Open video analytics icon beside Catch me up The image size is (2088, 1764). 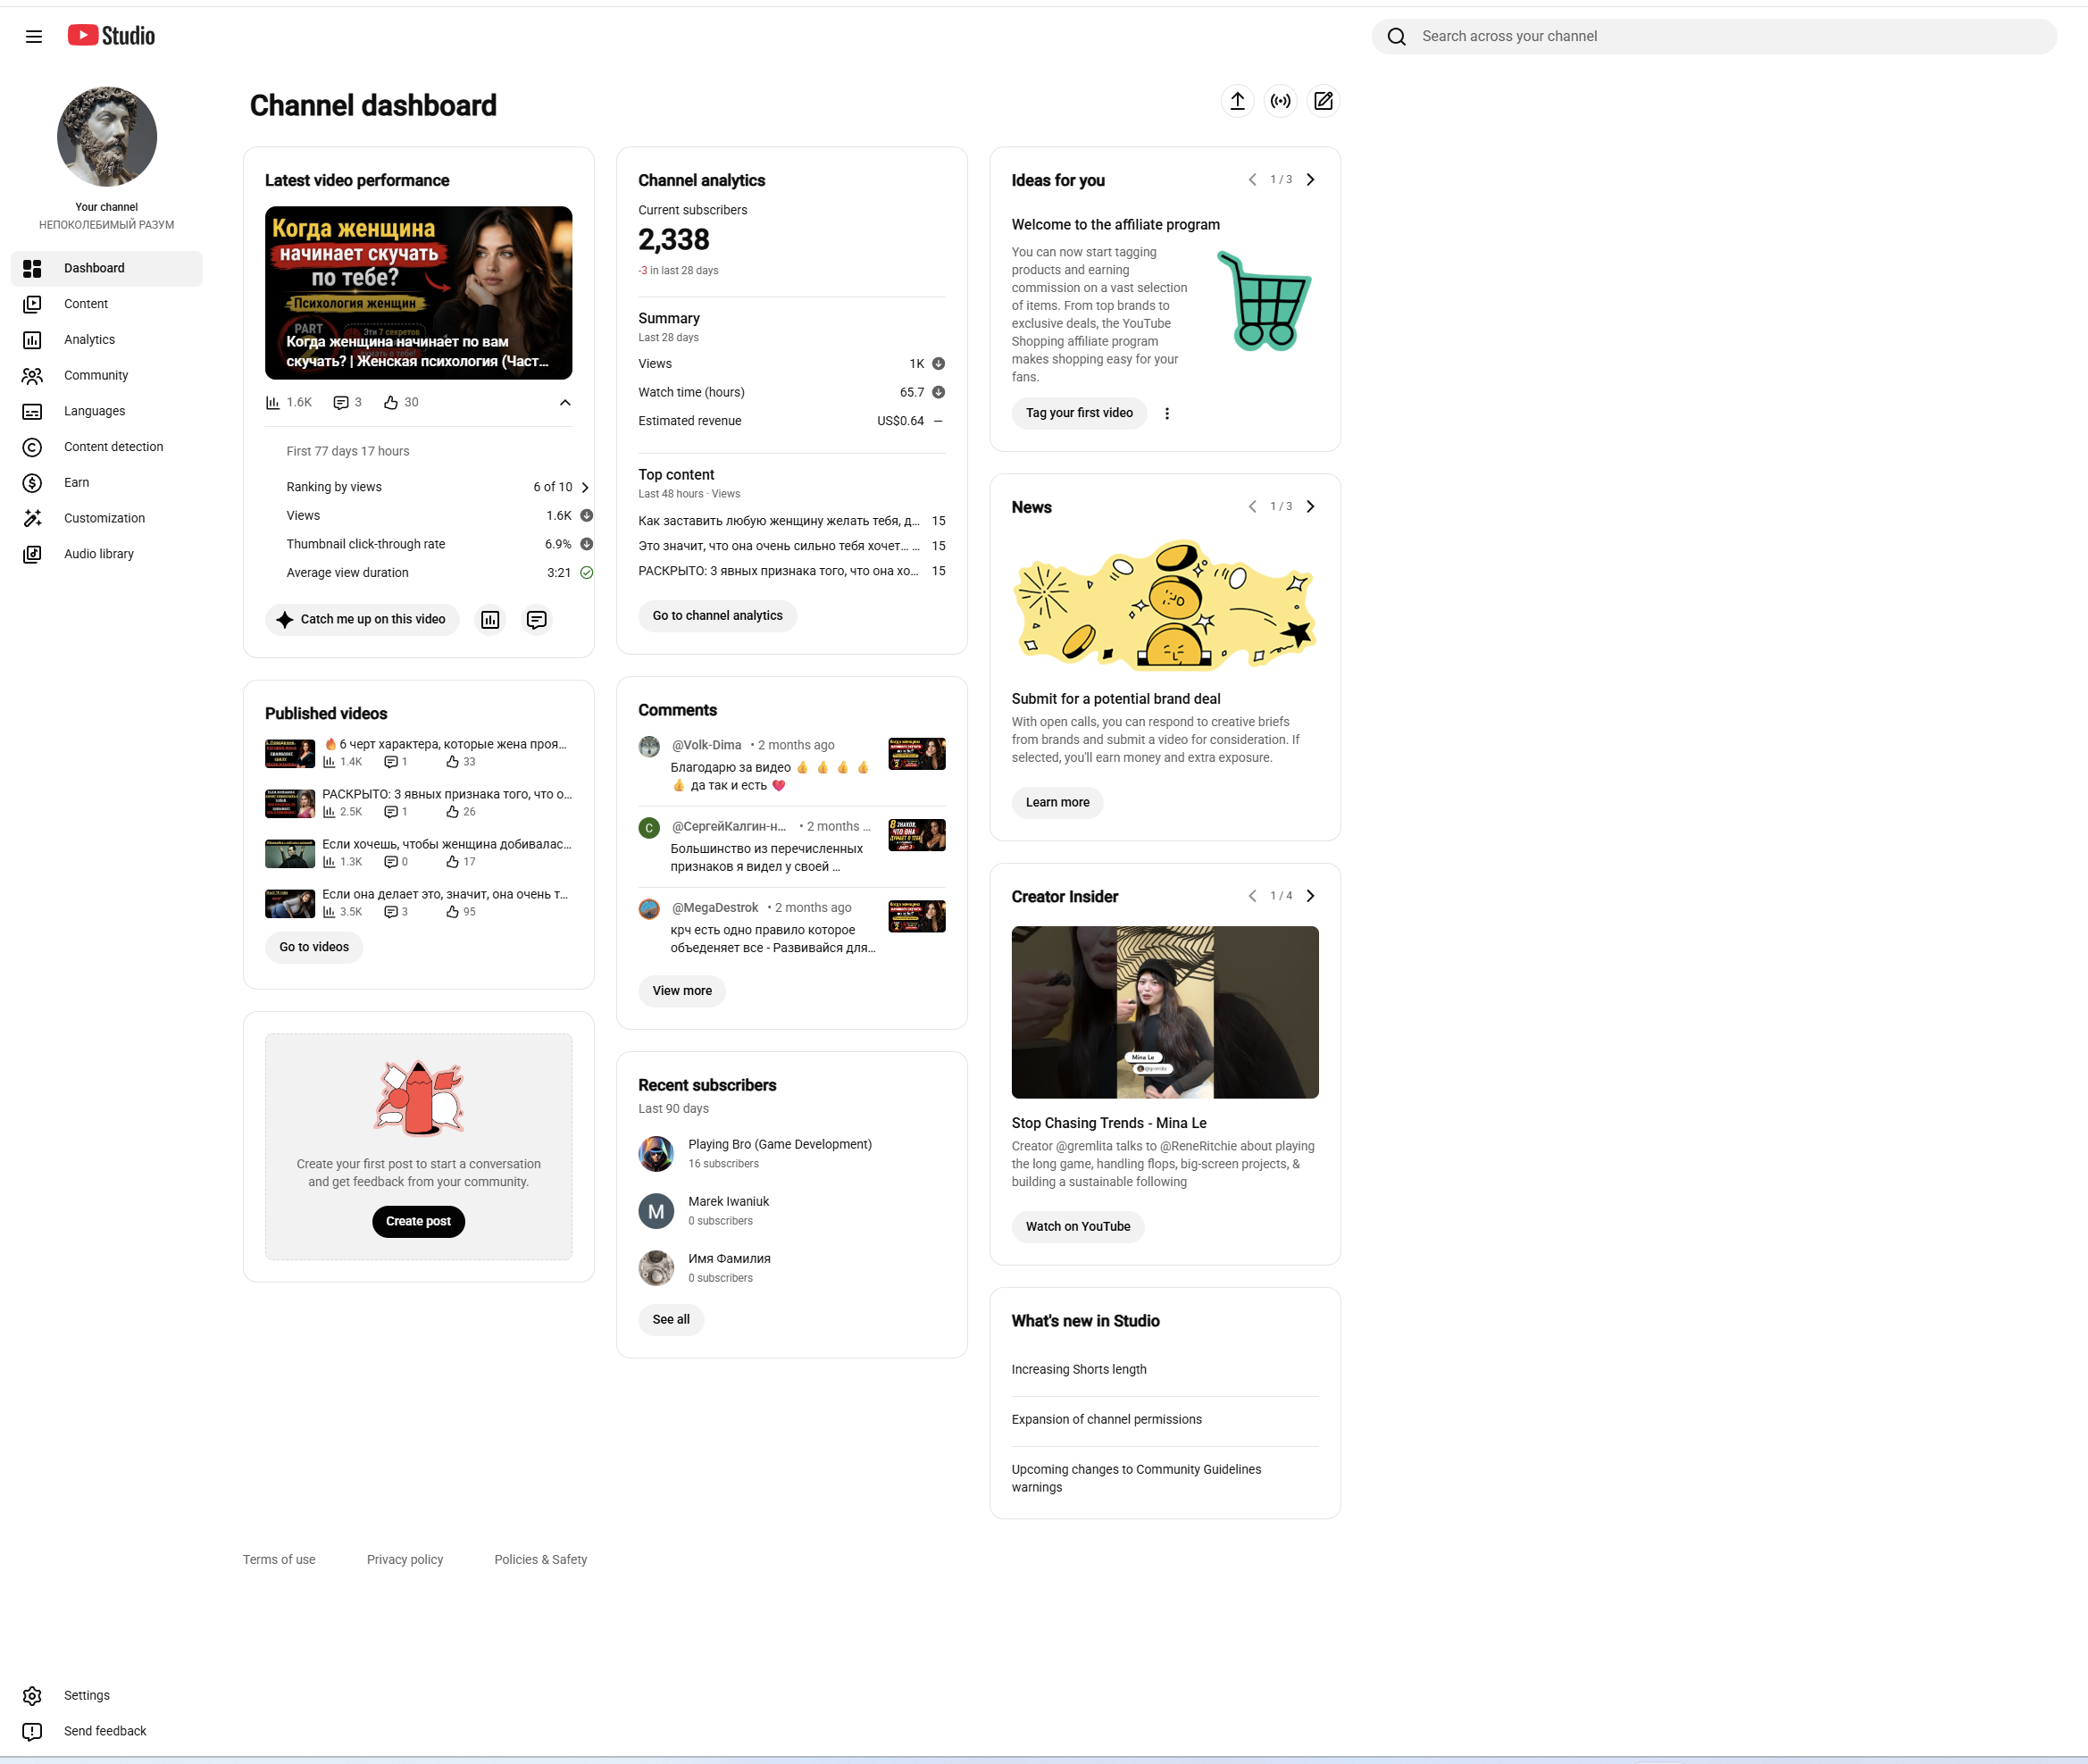click(x=490, y=620)
